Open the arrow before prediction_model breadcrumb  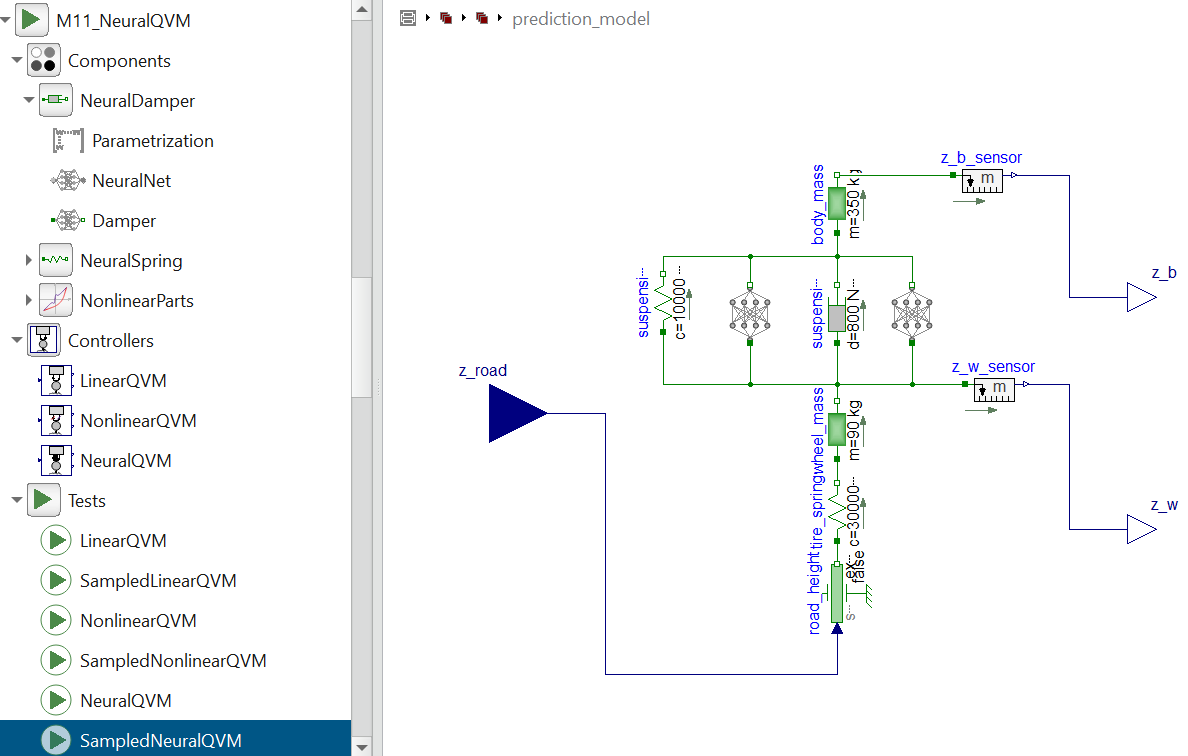point(499,18)
